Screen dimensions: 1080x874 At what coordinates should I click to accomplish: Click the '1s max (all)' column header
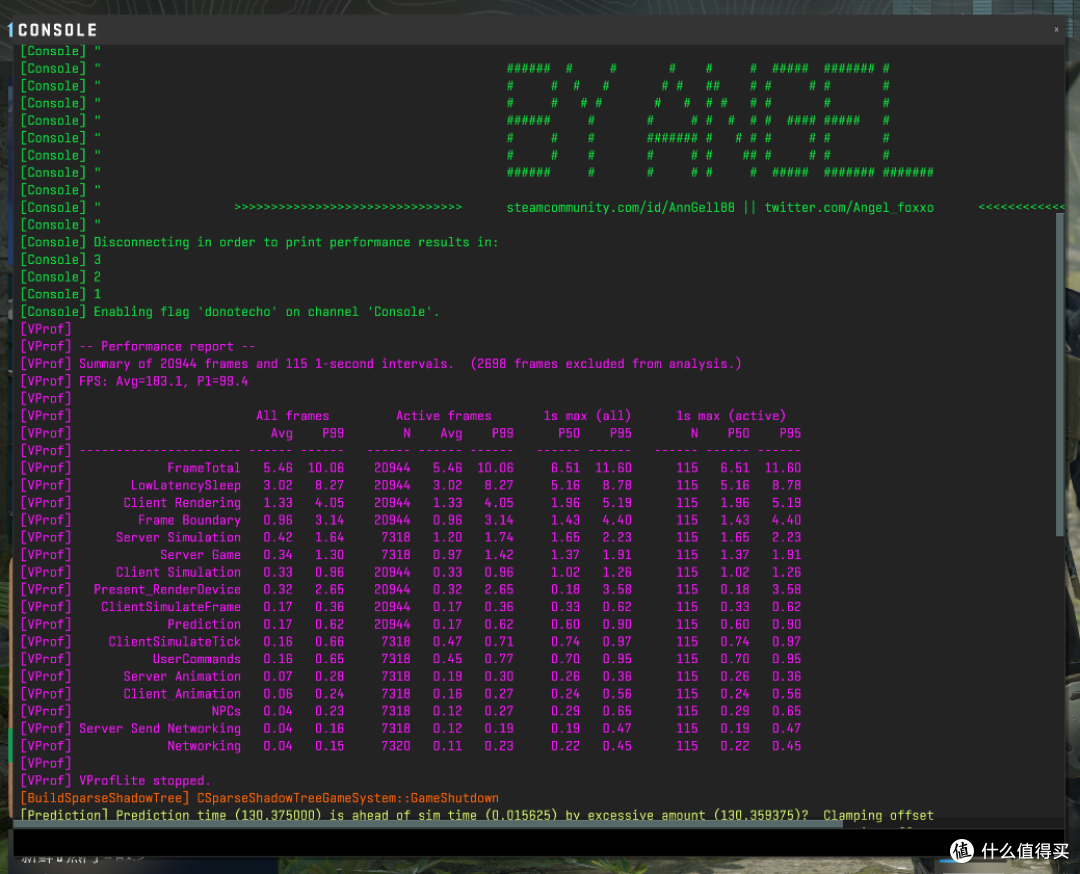pyautogui.click(x=587, y=415)
